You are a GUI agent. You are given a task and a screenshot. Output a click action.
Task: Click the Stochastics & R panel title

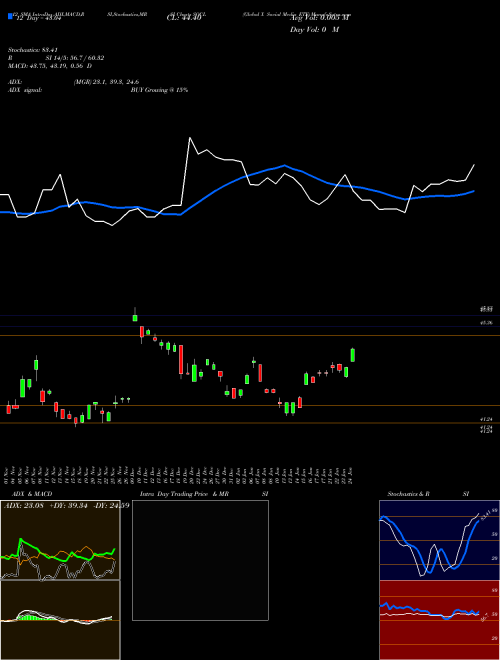click(408, 494)
